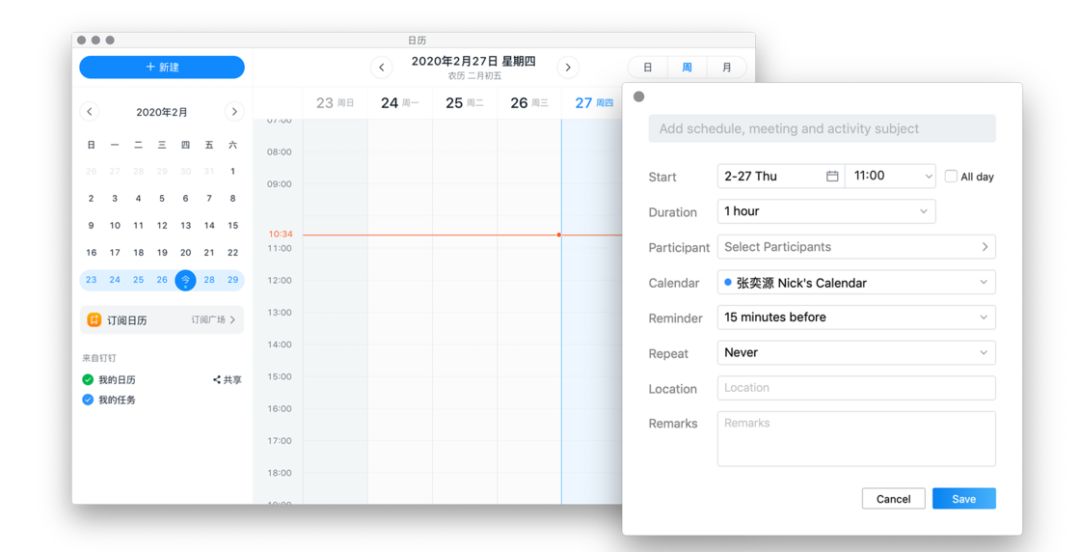Open the Duration dropdown showing 1 hour
This screenshot has height=552, width=1080.
[x=826, y=212]
